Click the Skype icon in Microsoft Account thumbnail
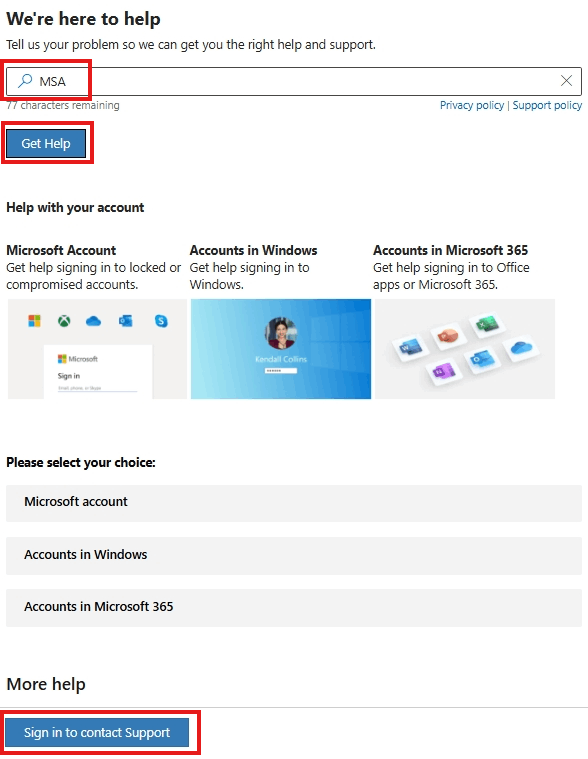 click(161, 320)
